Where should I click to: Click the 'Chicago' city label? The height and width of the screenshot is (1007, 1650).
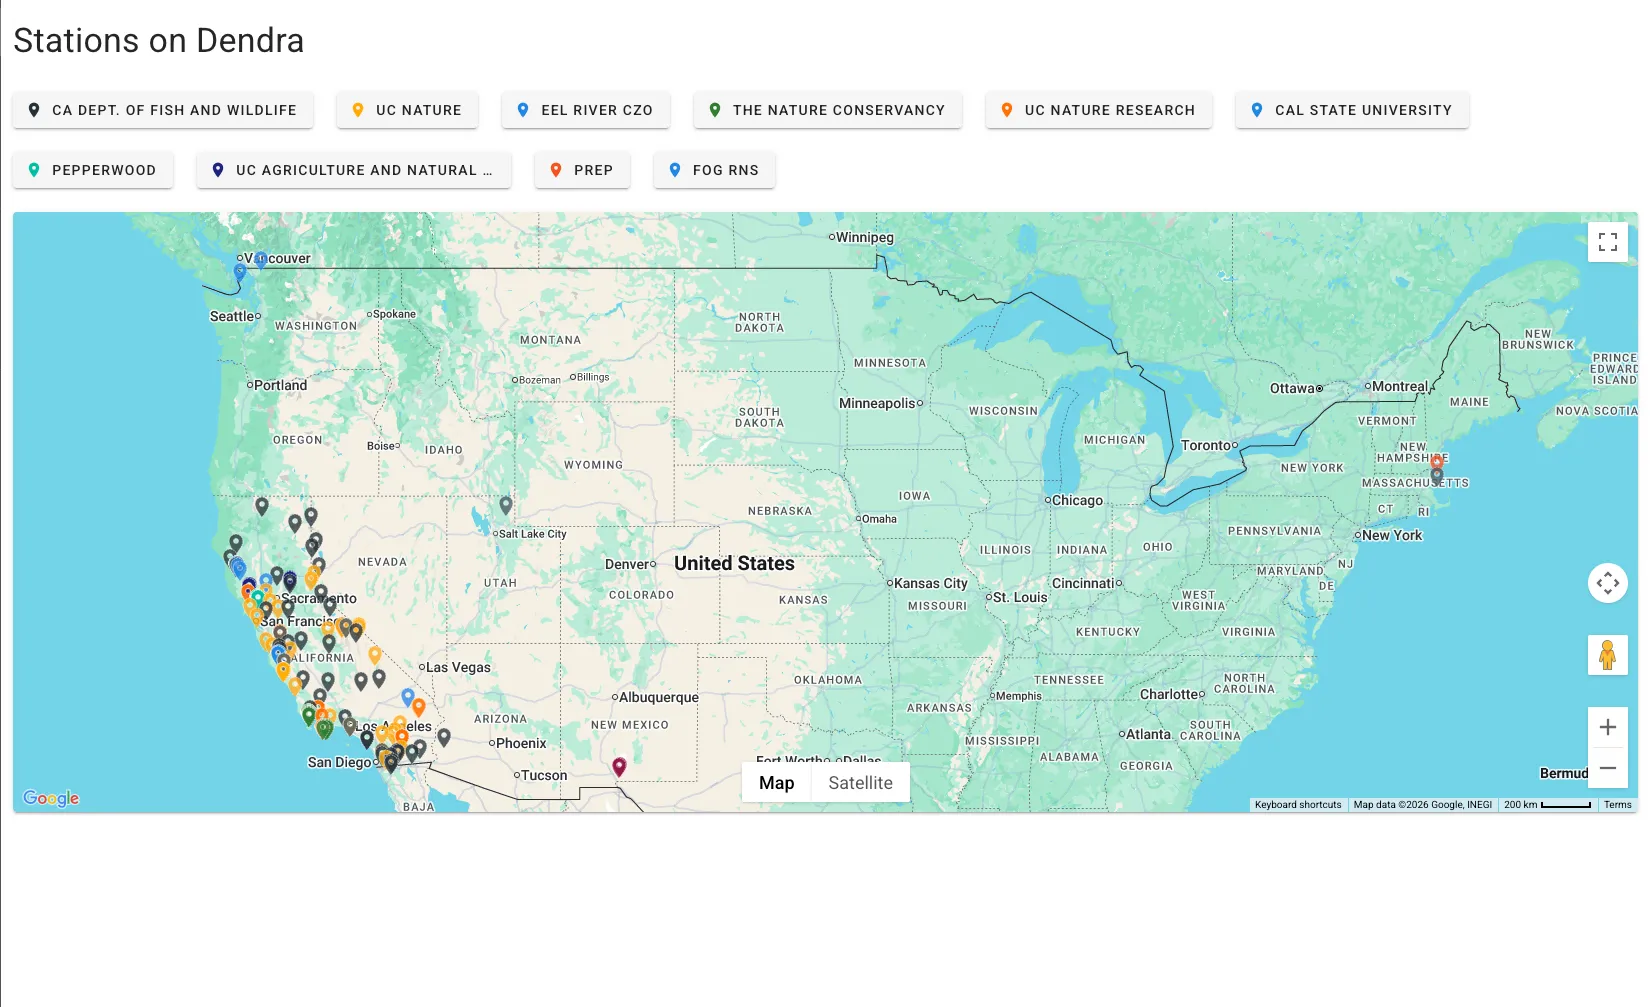1077,501
